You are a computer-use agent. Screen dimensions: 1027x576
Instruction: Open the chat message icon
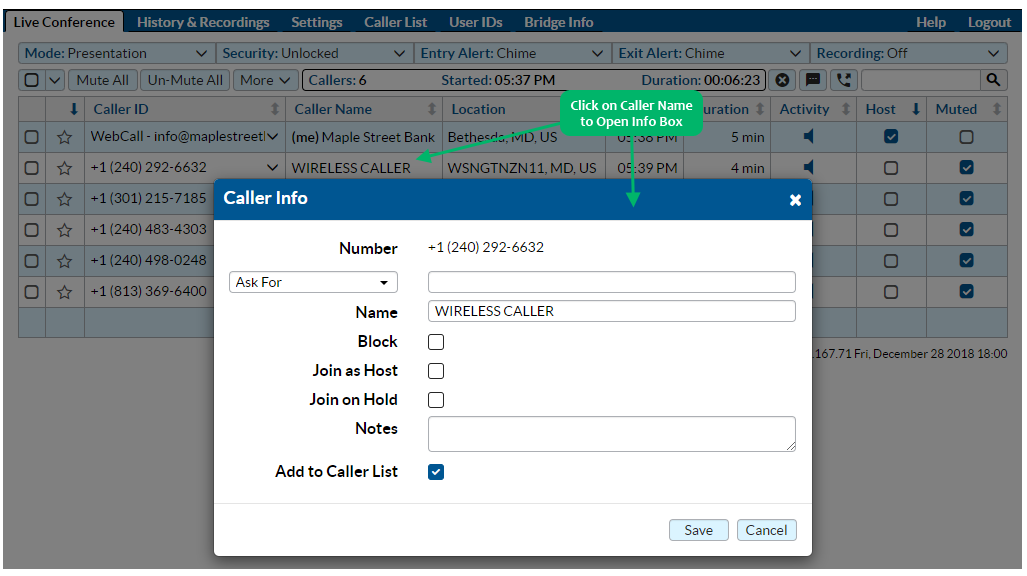pyautogui.click(x=812, y=80)
